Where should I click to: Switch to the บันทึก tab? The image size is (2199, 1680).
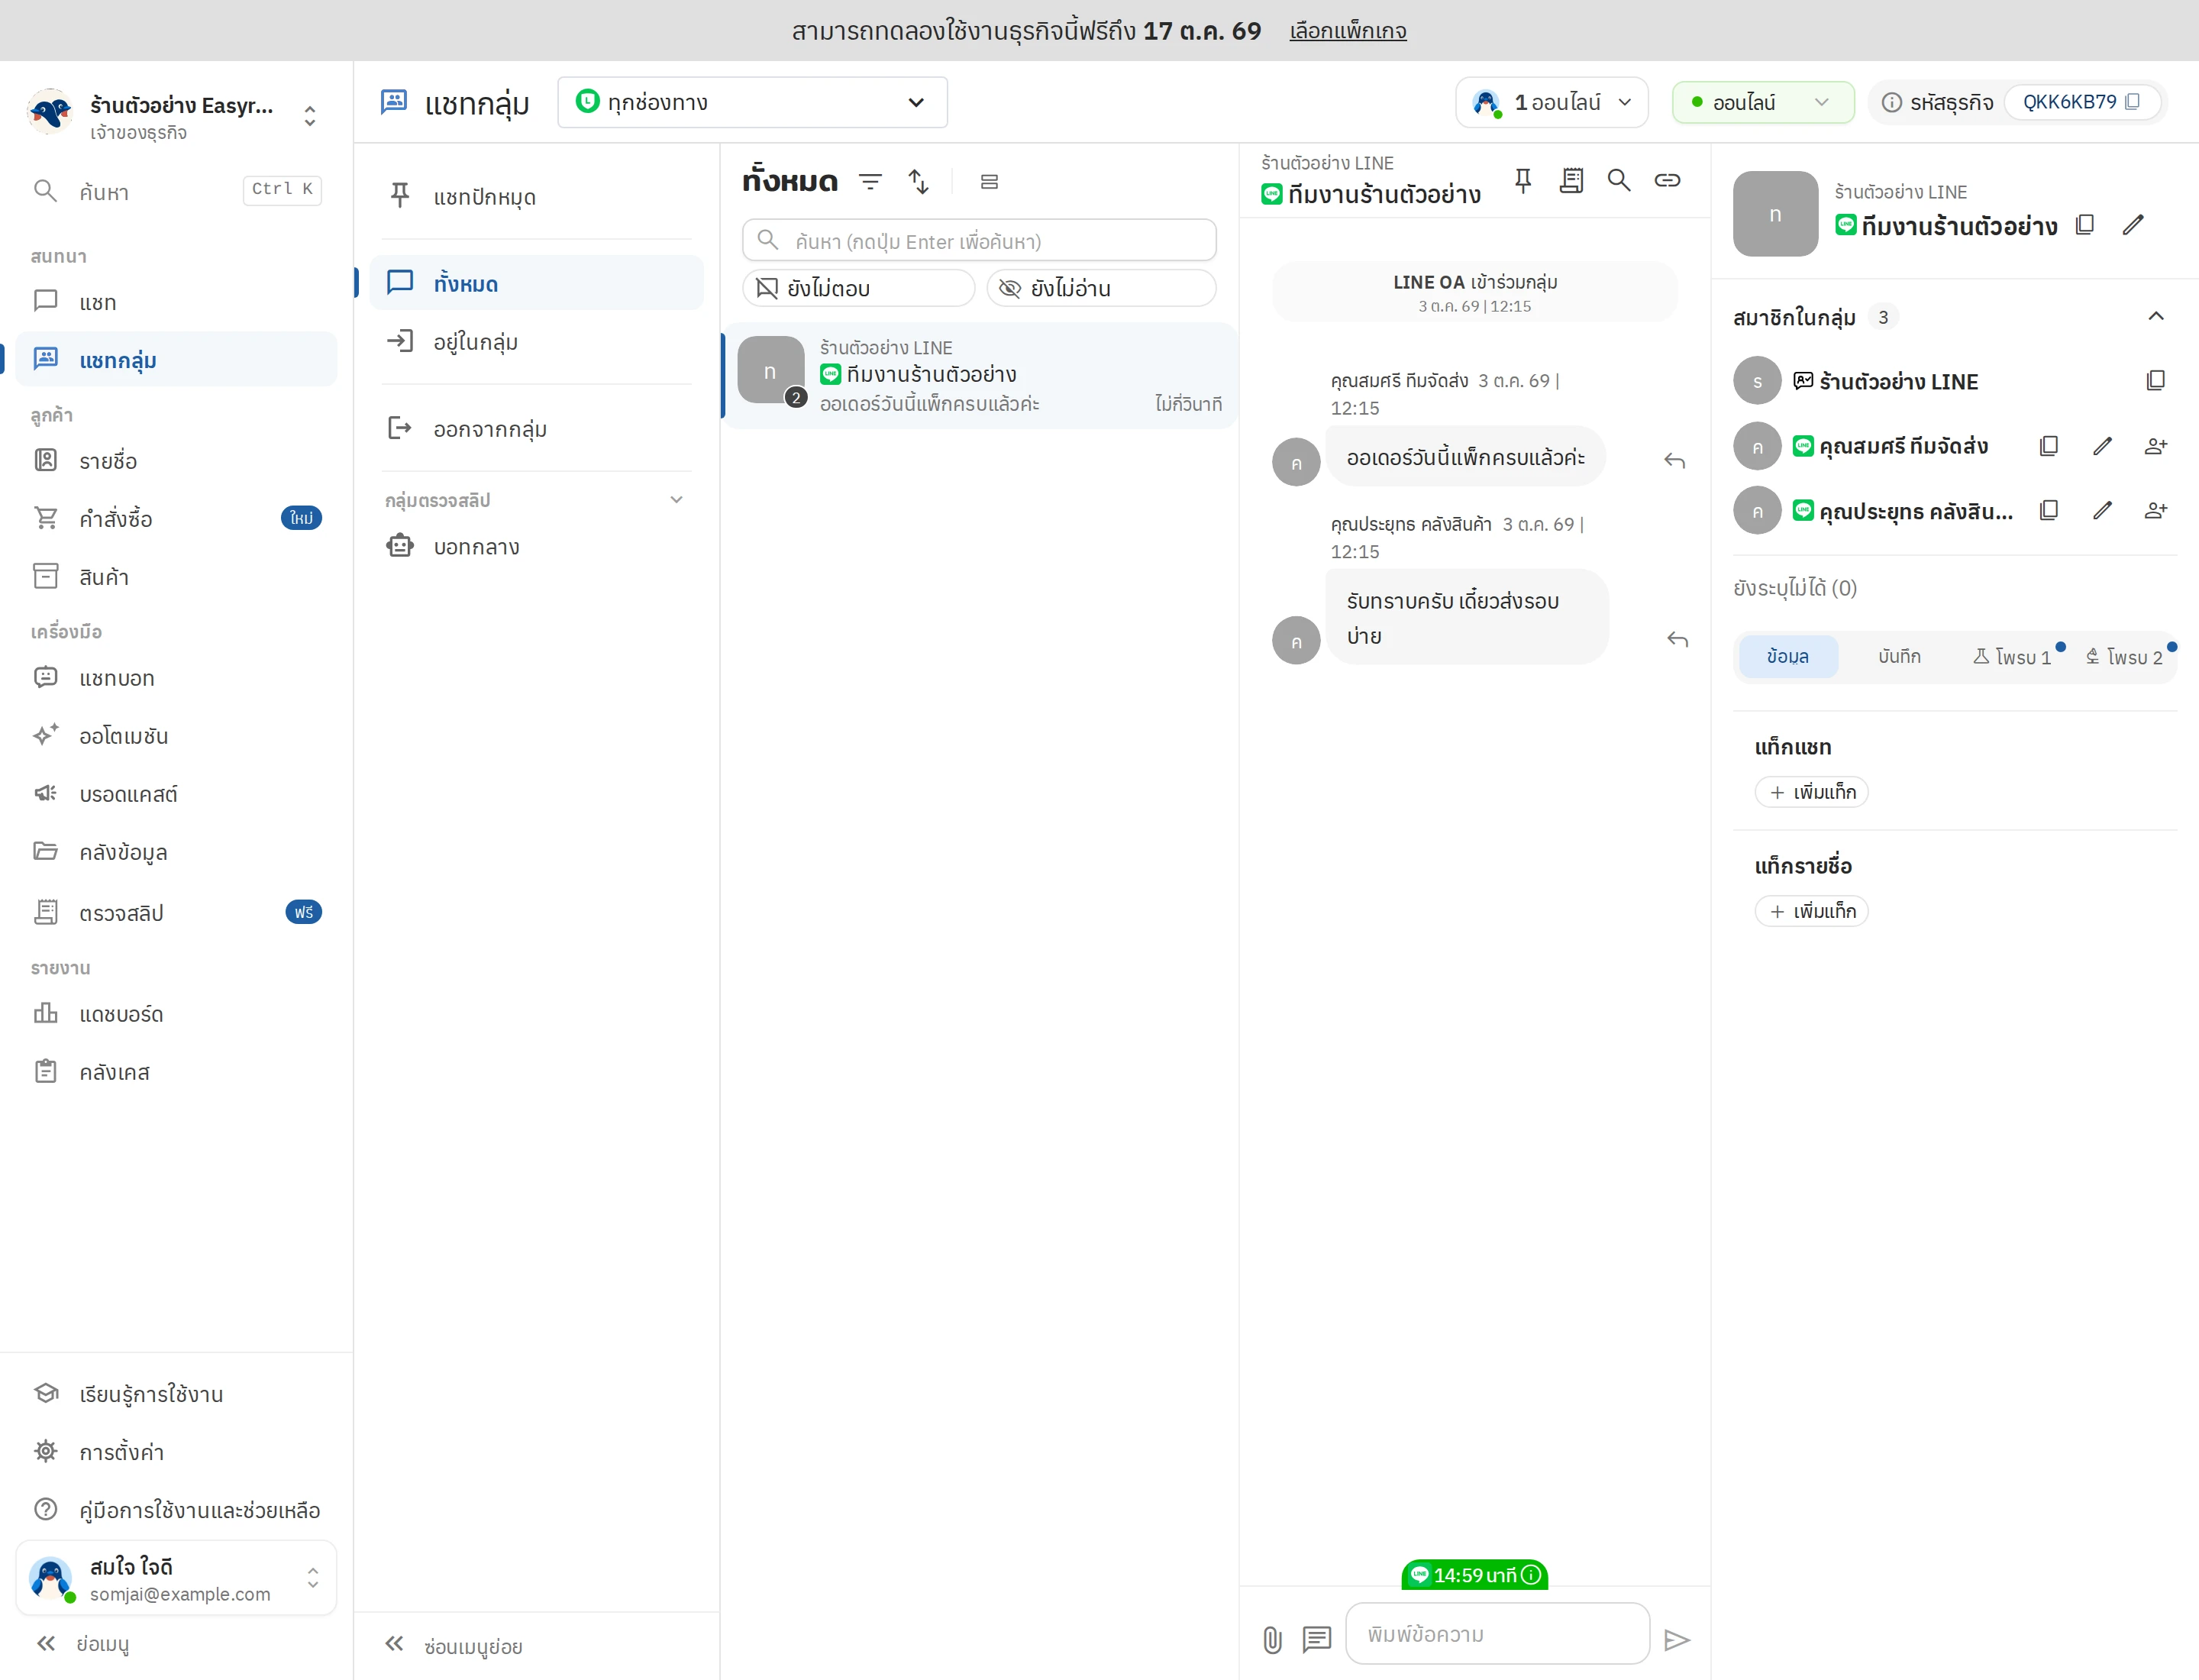point(1899,656)
